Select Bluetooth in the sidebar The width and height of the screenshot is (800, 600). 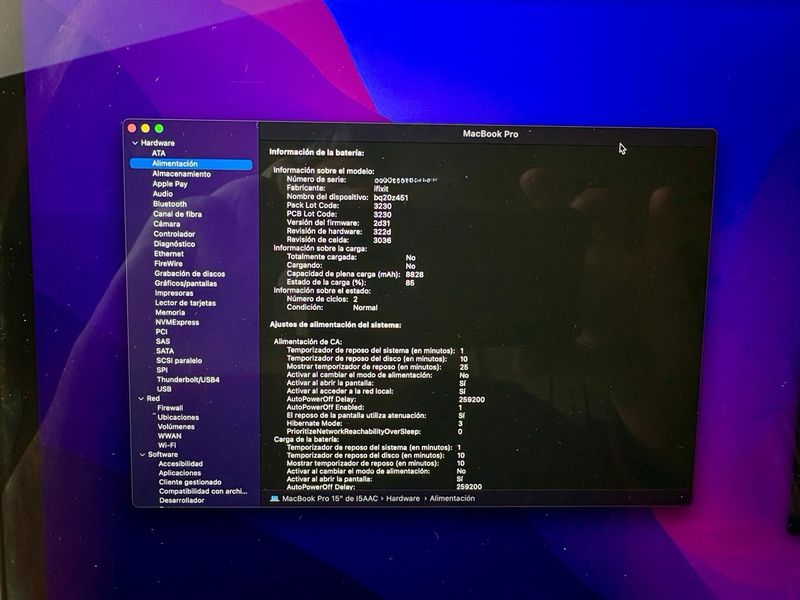point(170,204)
